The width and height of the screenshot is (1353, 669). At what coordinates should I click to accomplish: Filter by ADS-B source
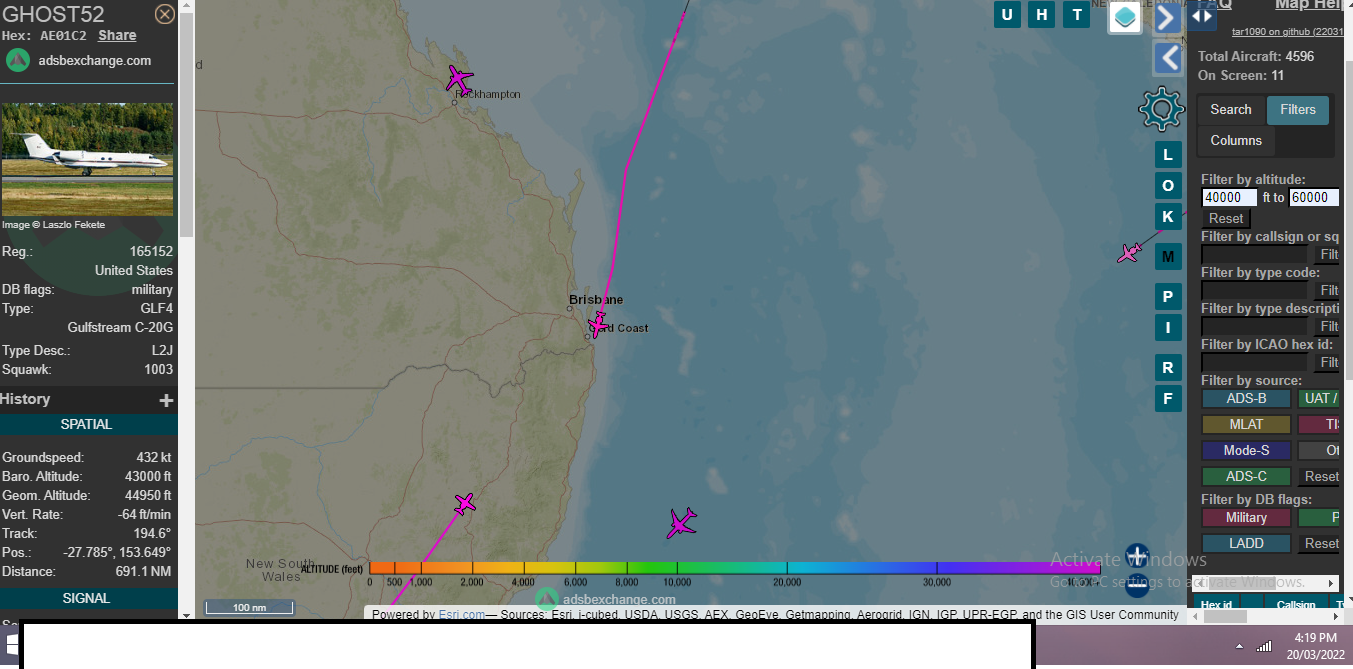pyautogui.click(x=1246, y=399)
